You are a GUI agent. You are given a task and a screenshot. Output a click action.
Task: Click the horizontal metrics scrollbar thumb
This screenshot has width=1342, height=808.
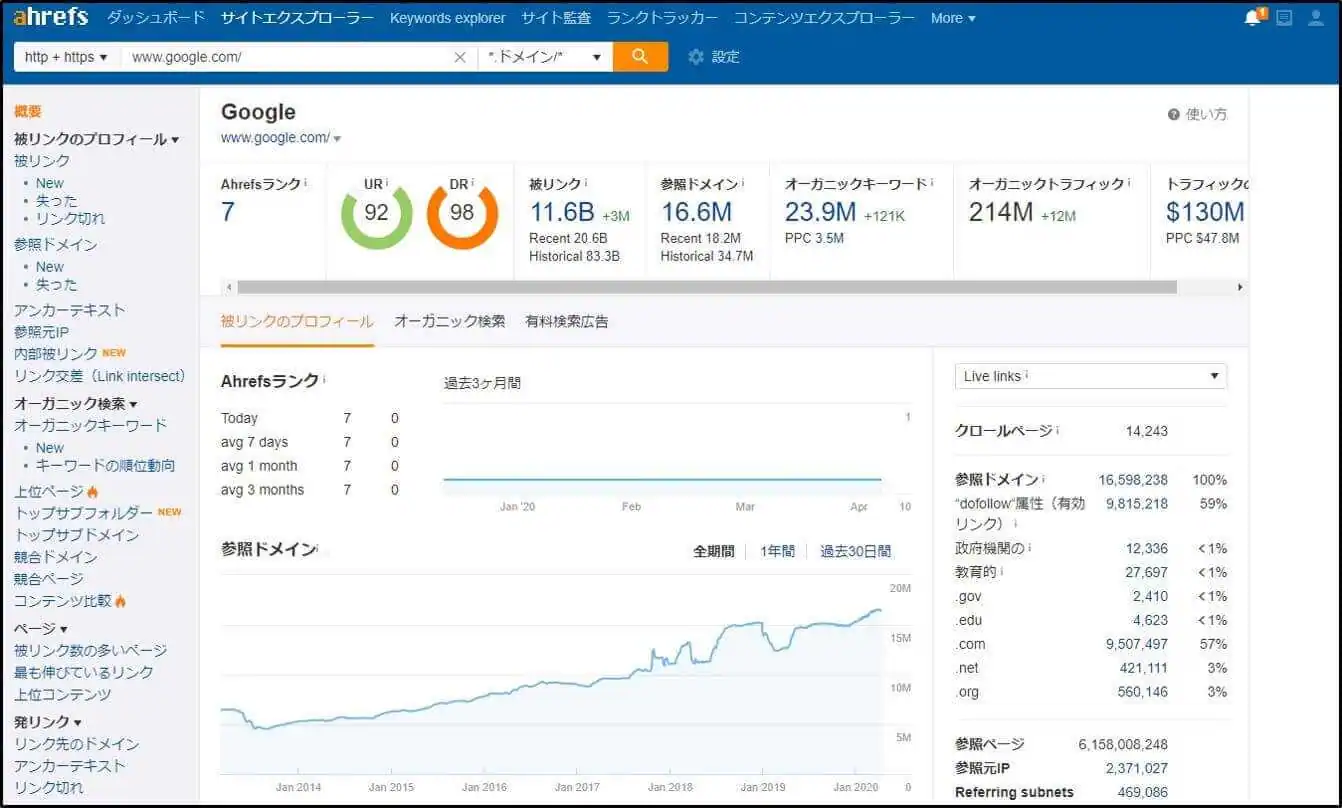pyautogui.click(x=707, y=287)
